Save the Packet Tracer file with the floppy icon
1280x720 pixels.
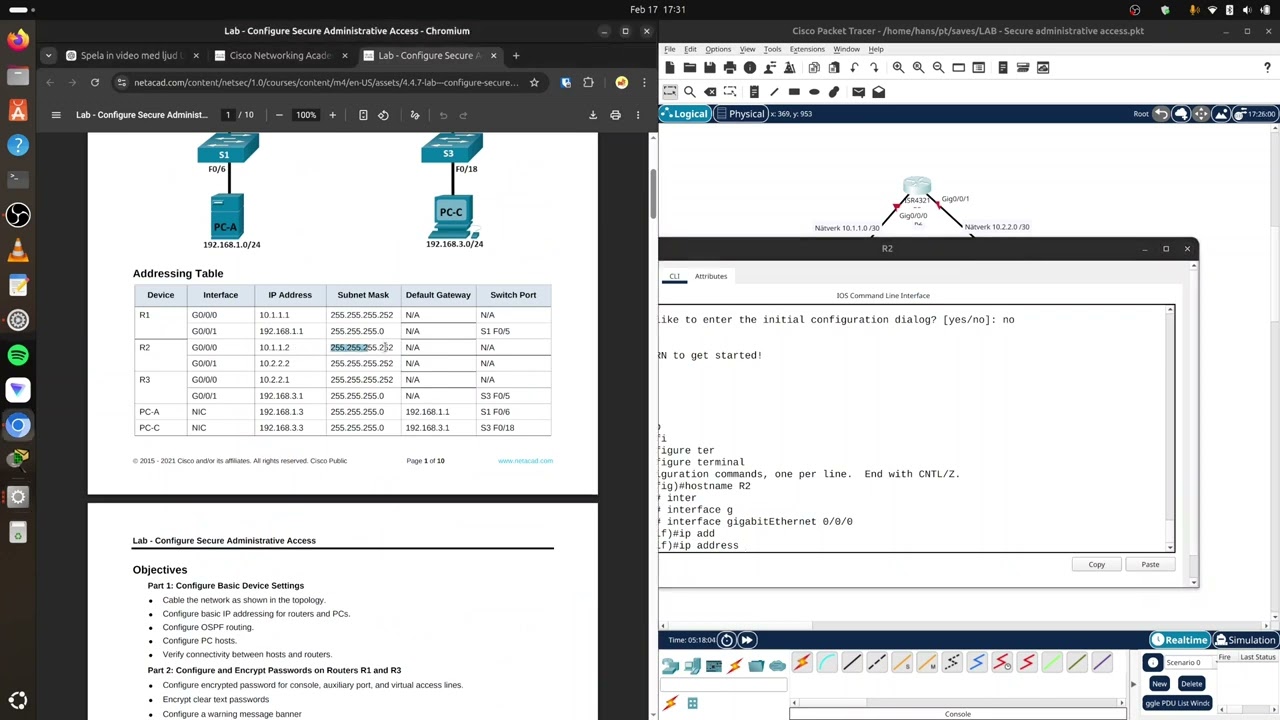[x=710, y=67]
